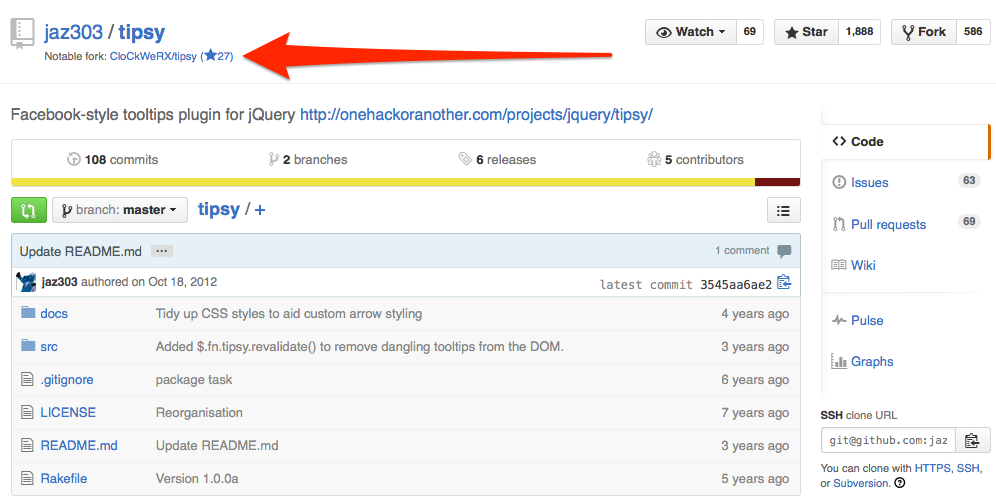Open the branch: master dropdown
The height and width of the screenshot is (501, 996).
click(120, 210)
